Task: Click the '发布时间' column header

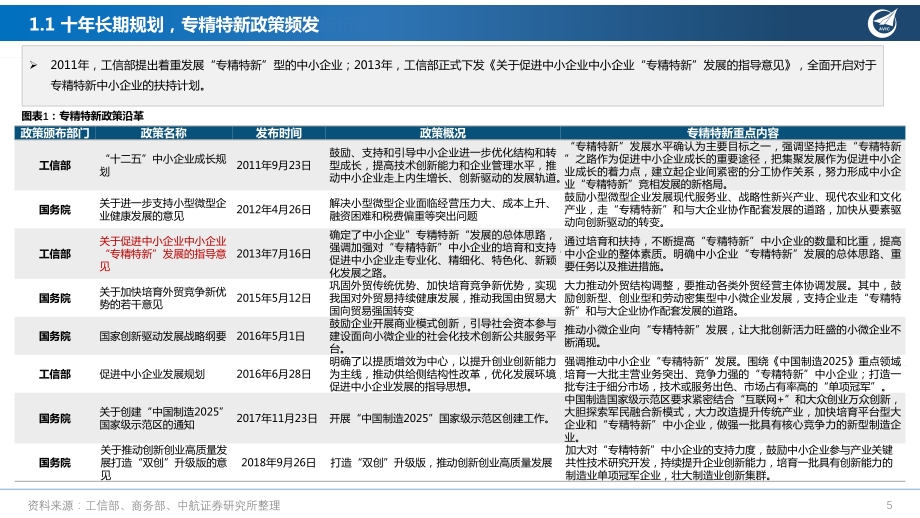Action: point(278,133)
